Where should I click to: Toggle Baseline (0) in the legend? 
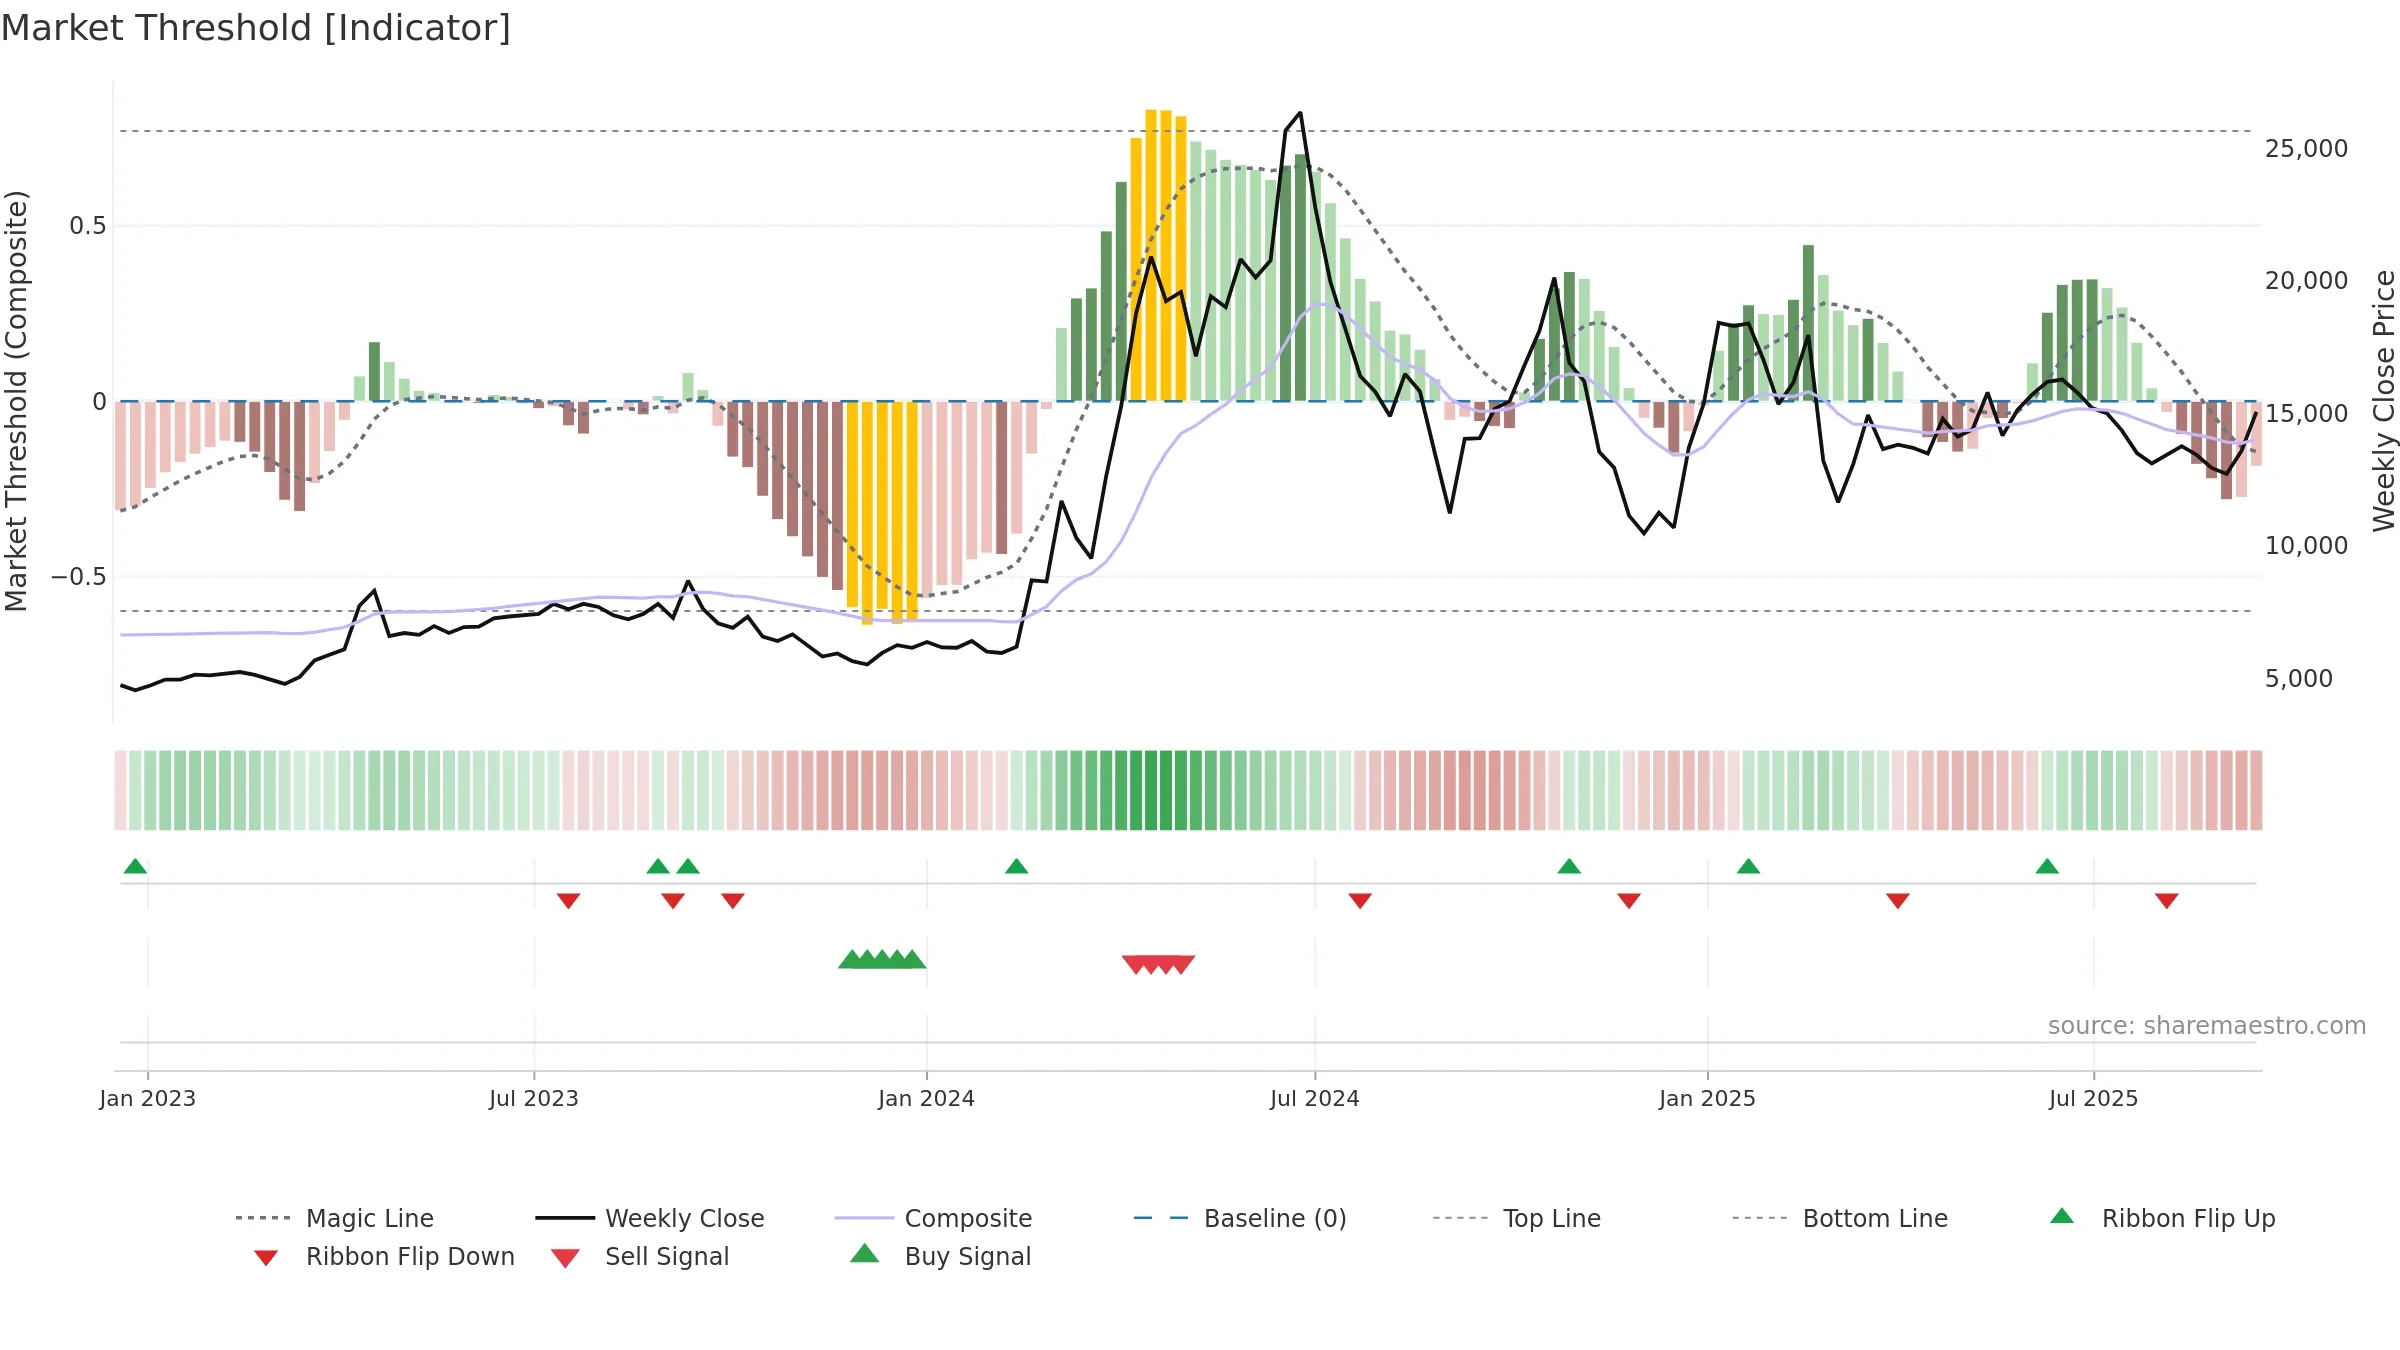tap(1240, 1218)
